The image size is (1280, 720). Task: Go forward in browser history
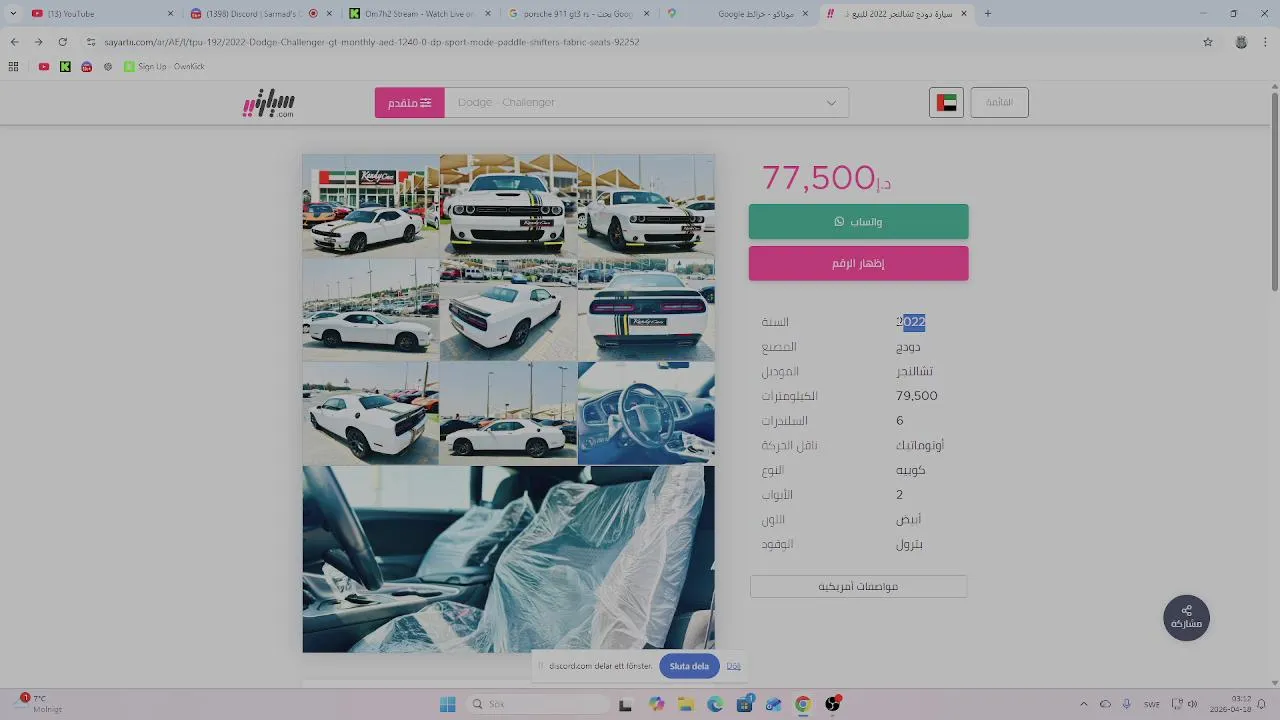tap(38, 42)
